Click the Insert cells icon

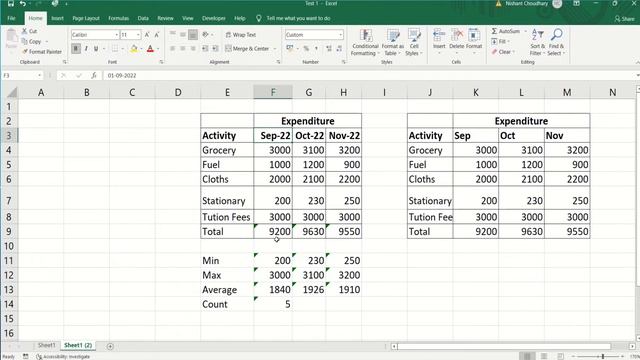[439, 36]
